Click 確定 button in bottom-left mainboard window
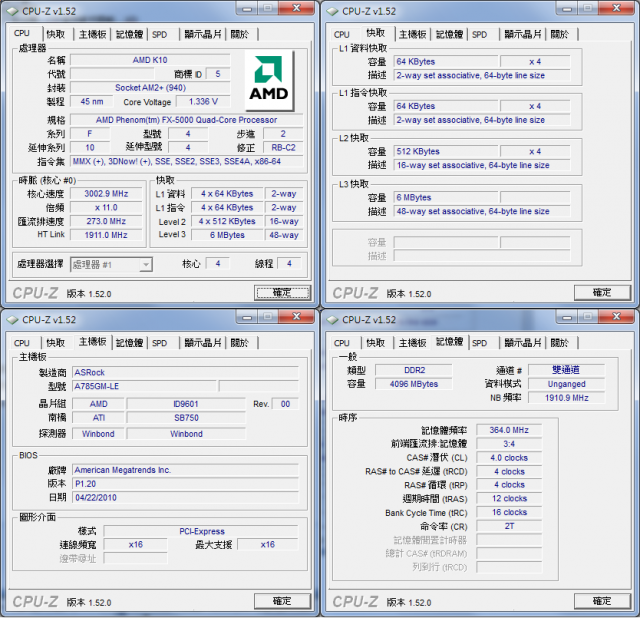 tap(282, 601)
